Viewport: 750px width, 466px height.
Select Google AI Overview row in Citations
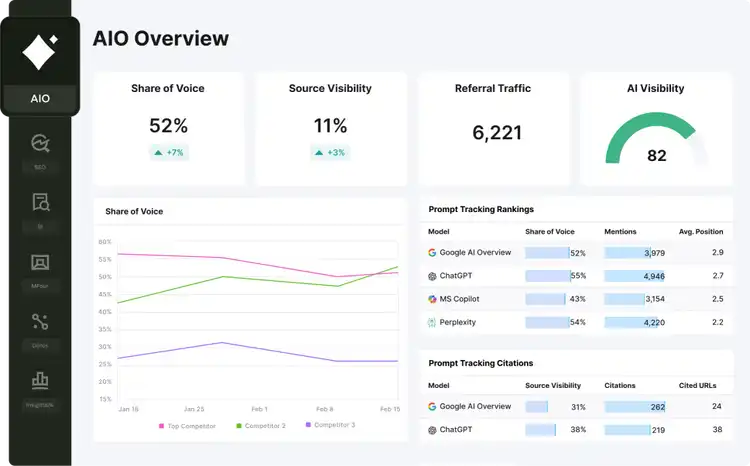tap(576, 407)
